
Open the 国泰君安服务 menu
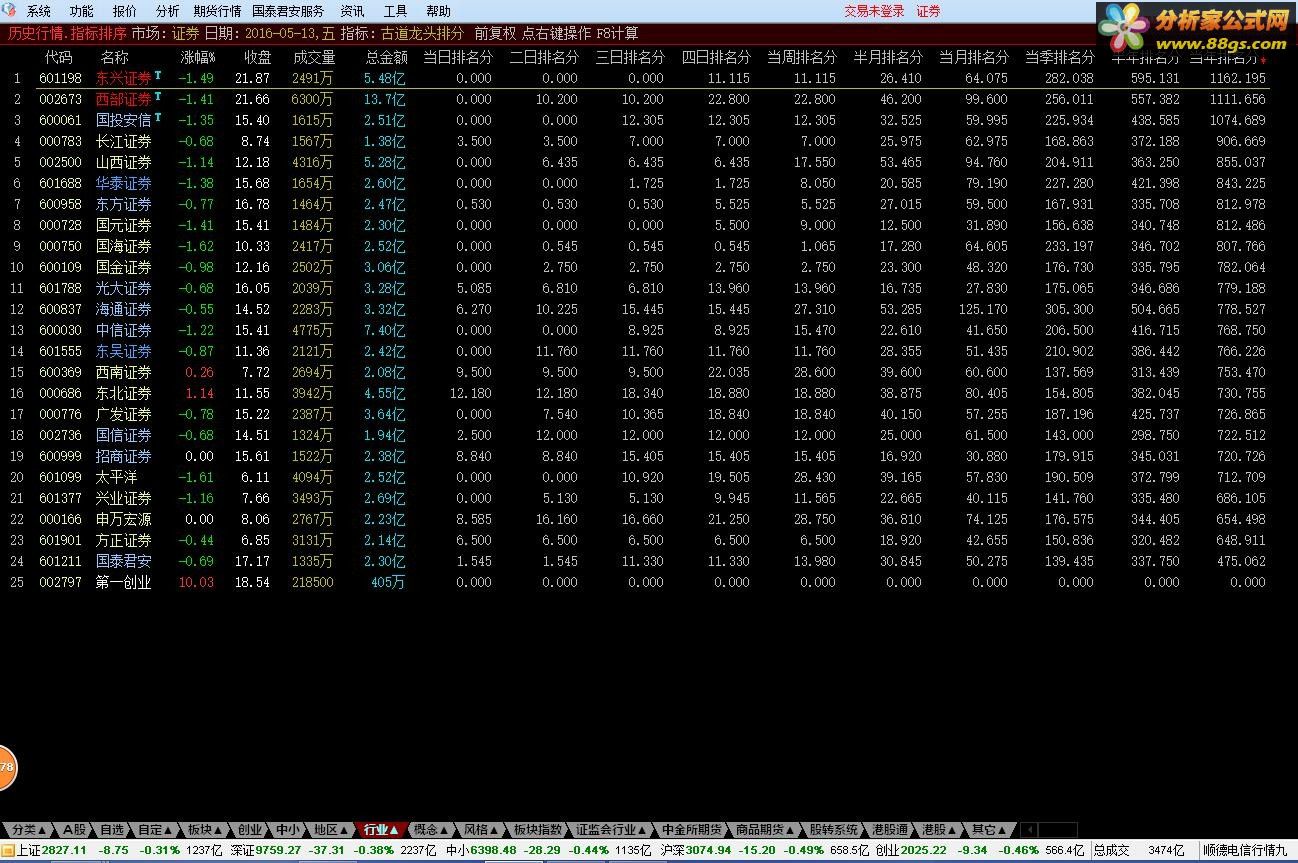point(288,11)
